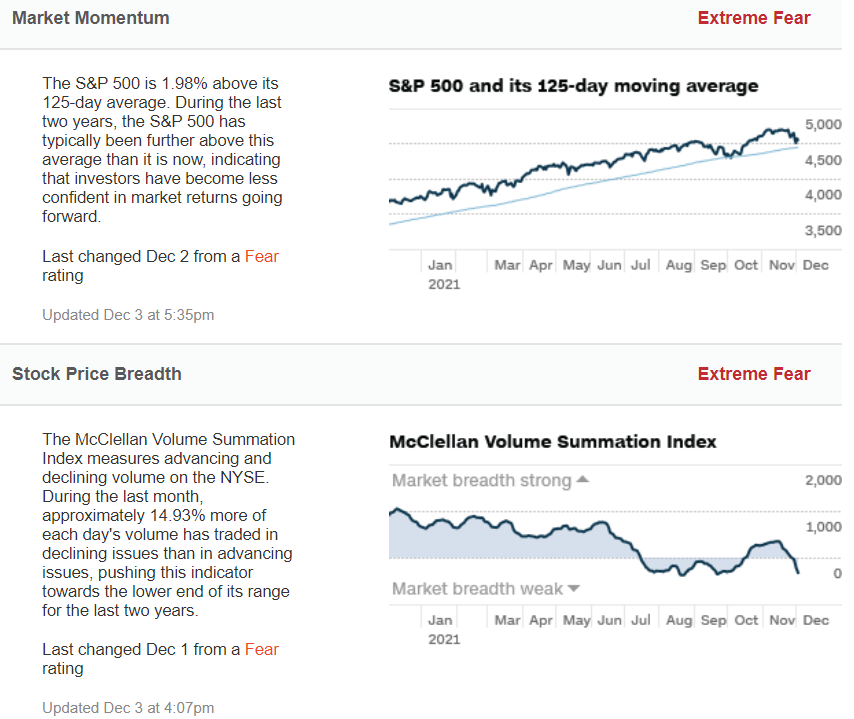Click the Updated Dec 3 at 4:07pm timestamp
The image size is (854, 719).
pos(128,708)
